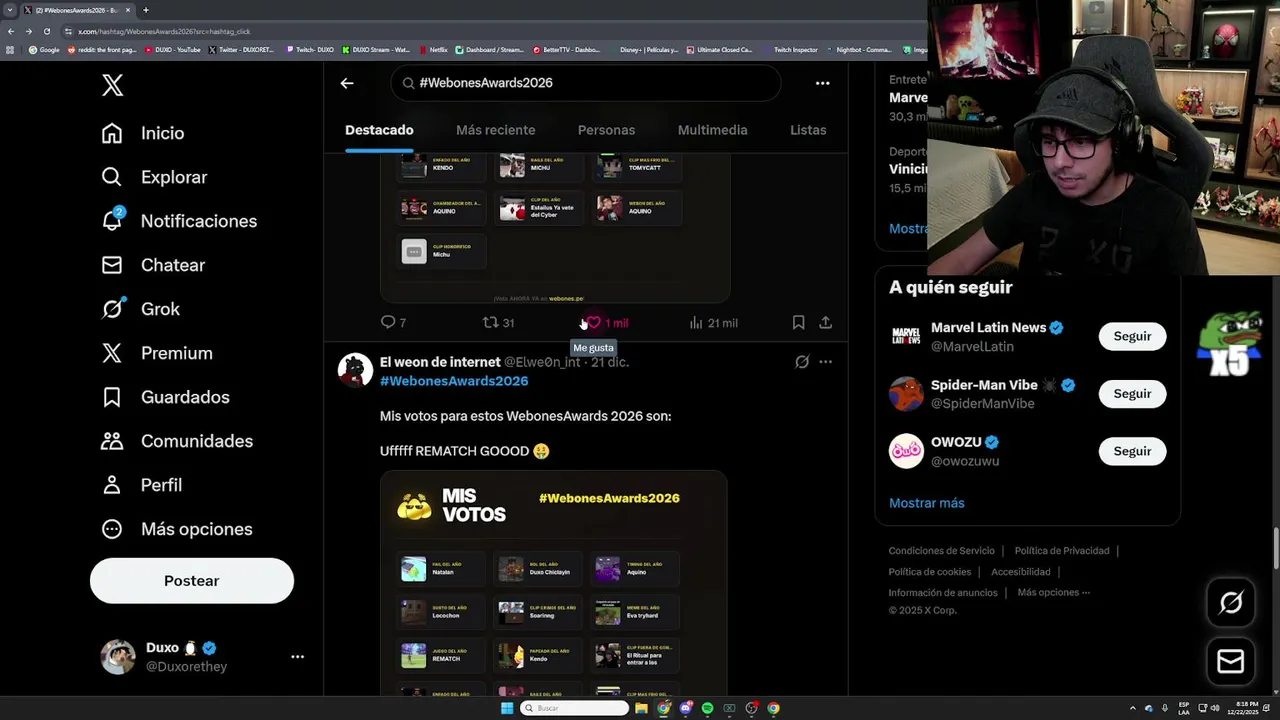Screen dimensions: 1280x720
Task: Open Windows Start button
Action: click(507, 708)
